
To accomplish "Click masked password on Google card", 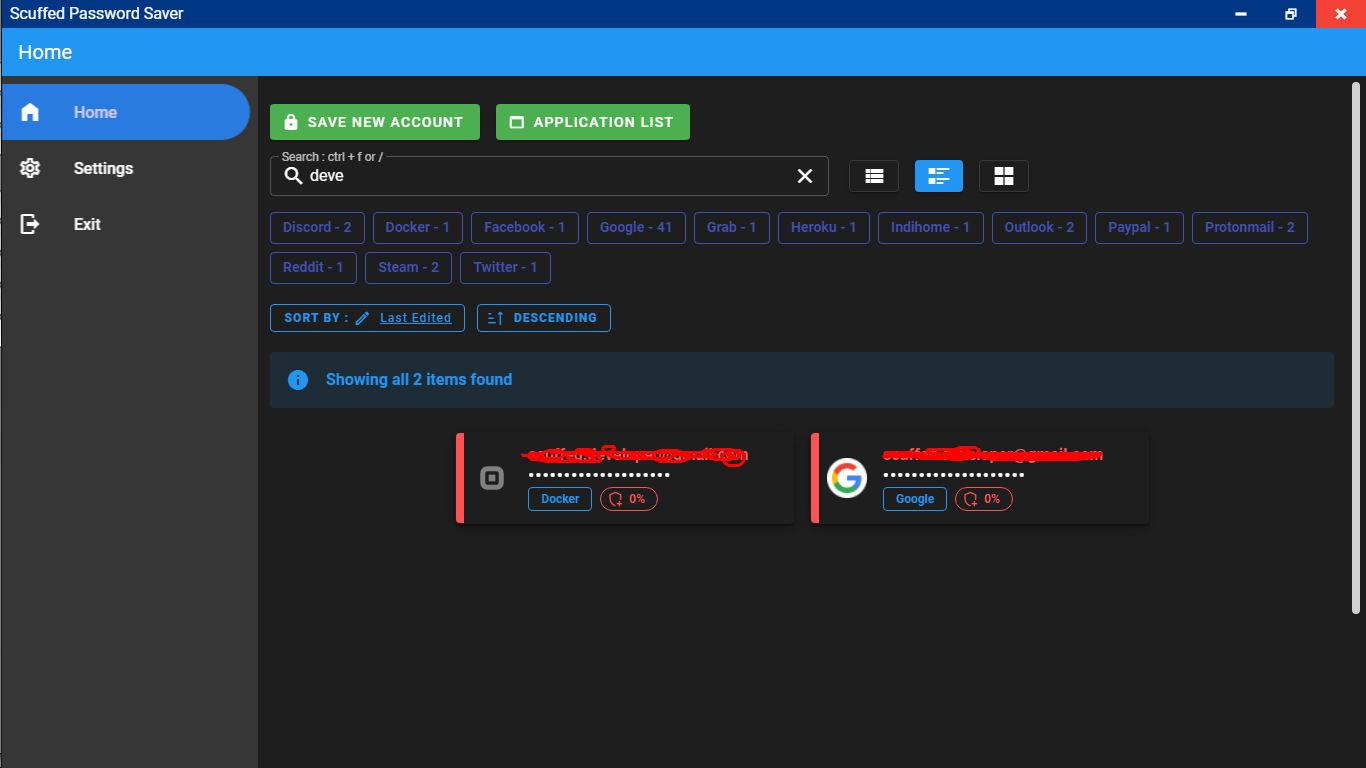I will point(954,476).
